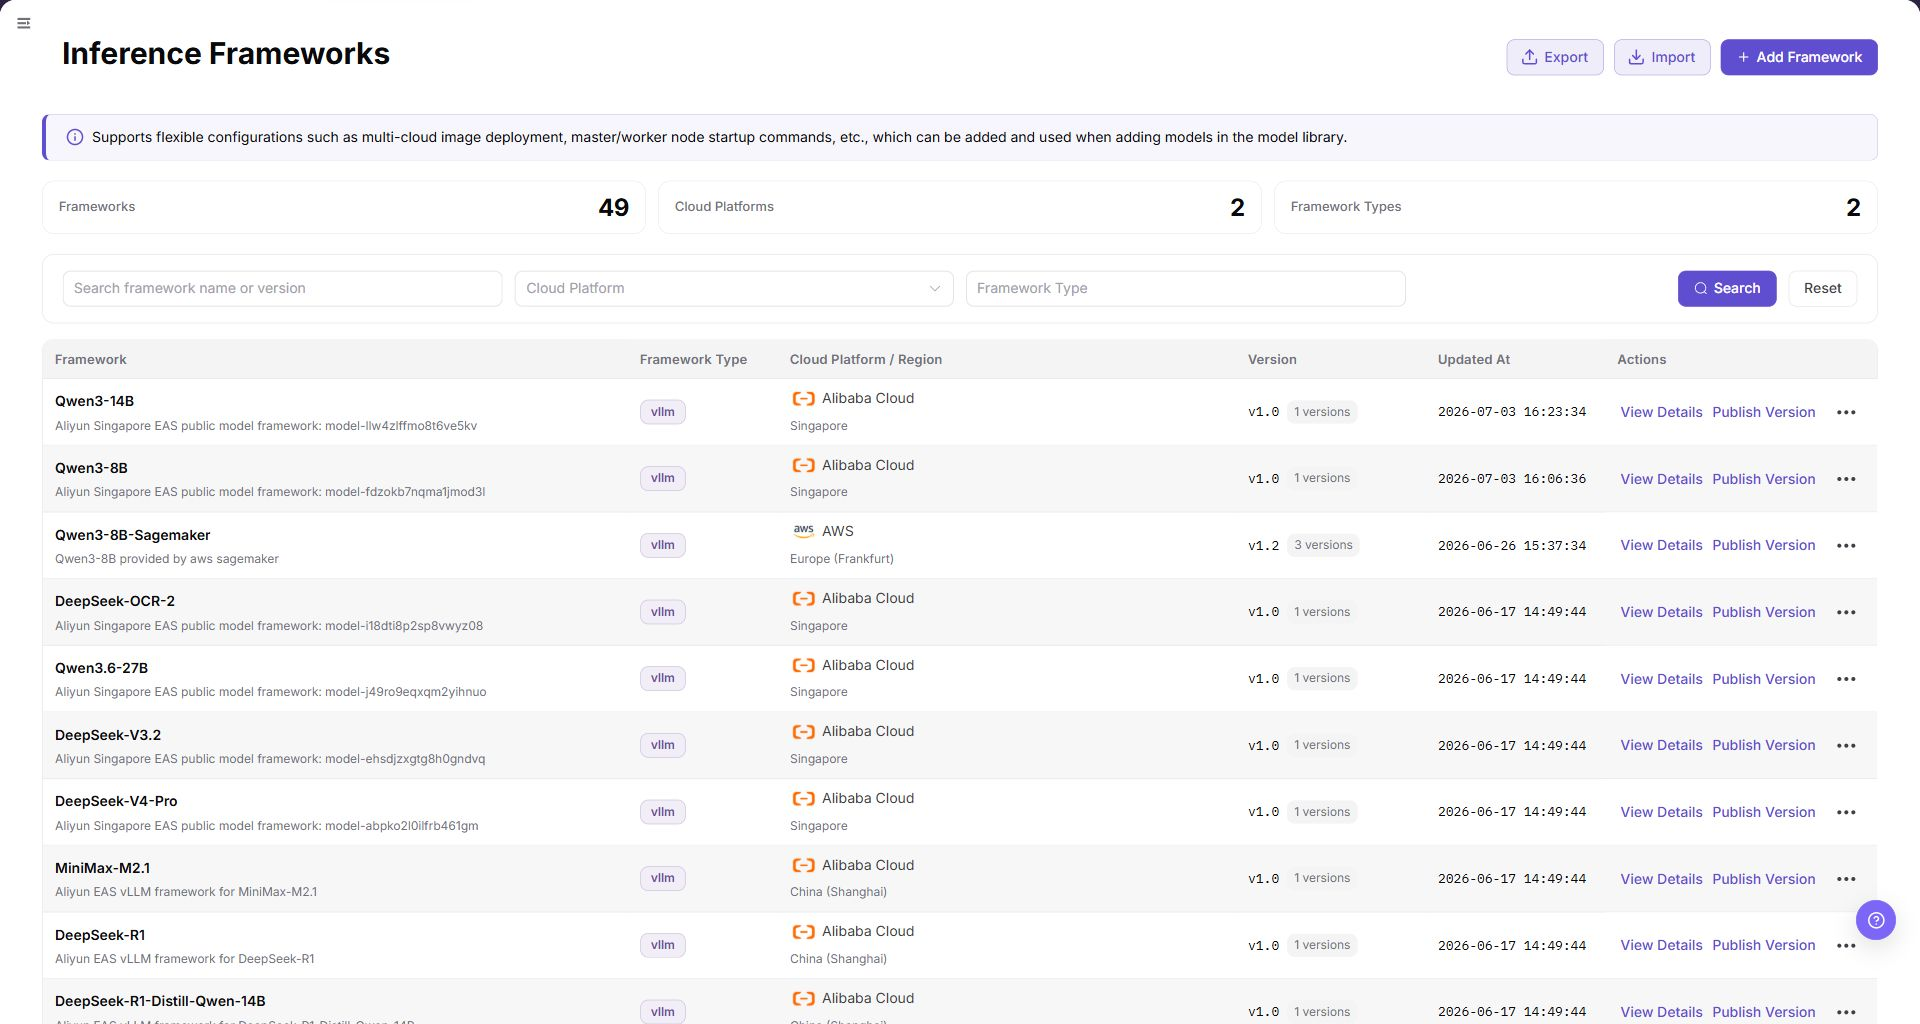Screen dimensions: 1920x1024
Task: Open more actions menu for DeepSeek-OCR-2
Action: (x=1846, y=612)
